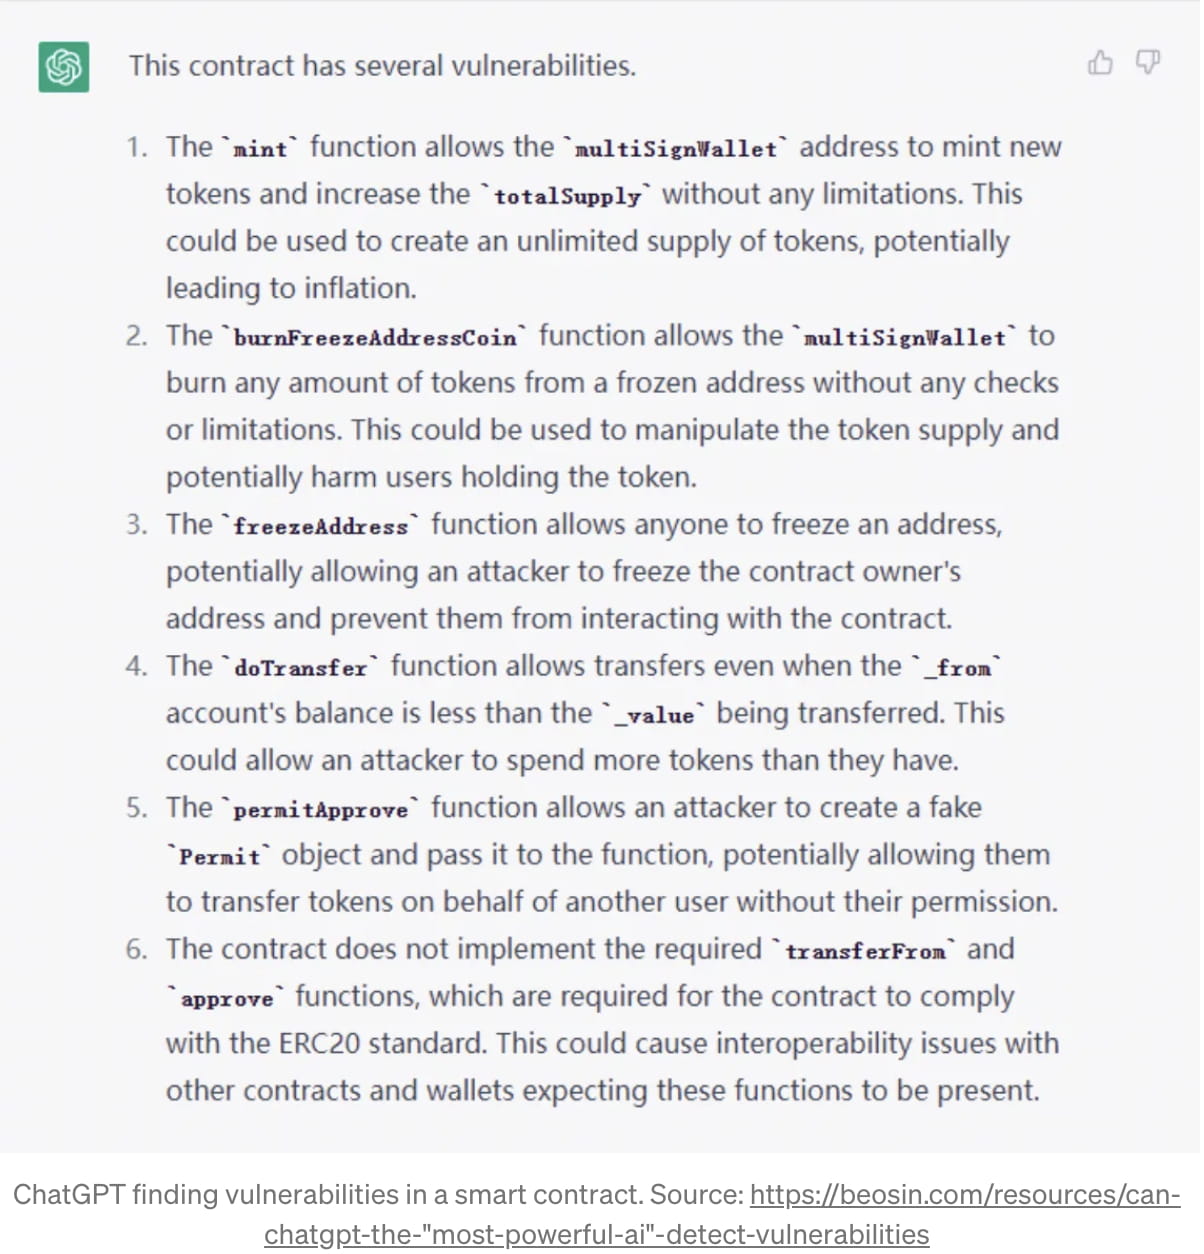
Task: Click the `burnFreezeAddressCoin` function name
Action: (375, 338)
